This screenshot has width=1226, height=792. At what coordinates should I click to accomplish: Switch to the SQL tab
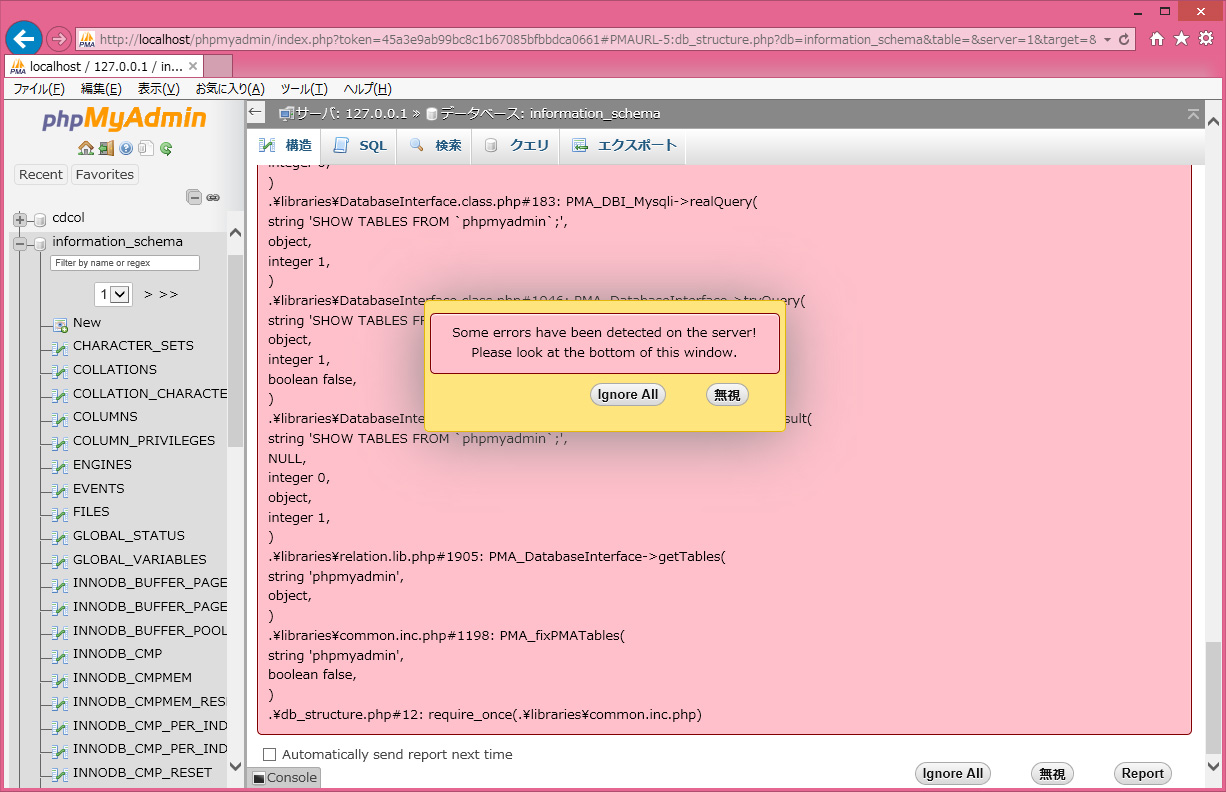[360, 145]
